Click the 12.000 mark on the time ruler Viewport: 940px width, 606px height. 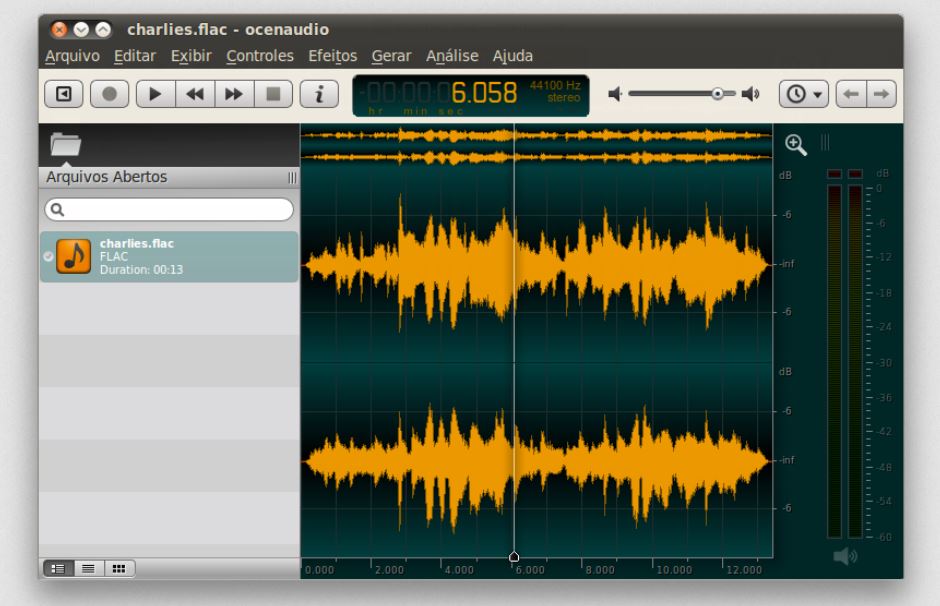click(x=744, y=569)
